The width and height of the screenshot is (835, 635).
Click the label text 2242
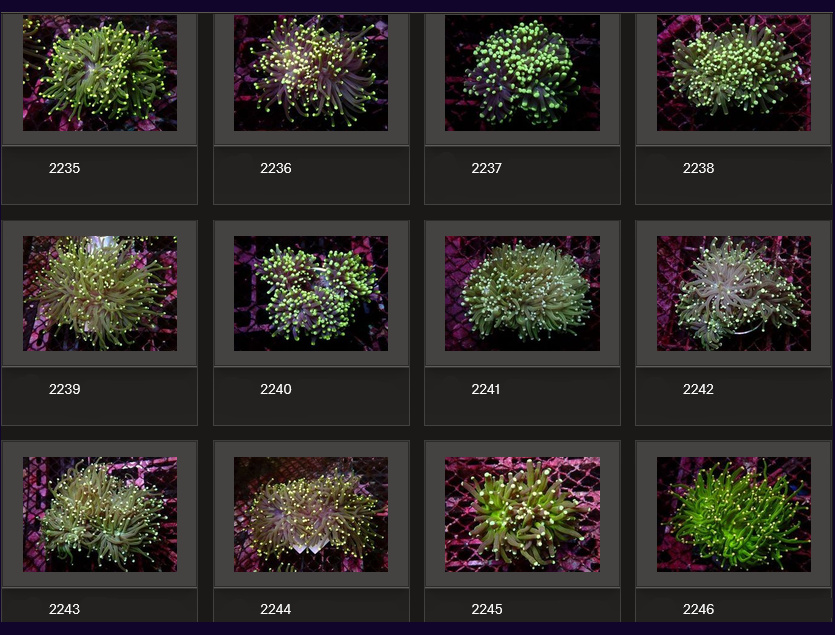click(698, 389)
